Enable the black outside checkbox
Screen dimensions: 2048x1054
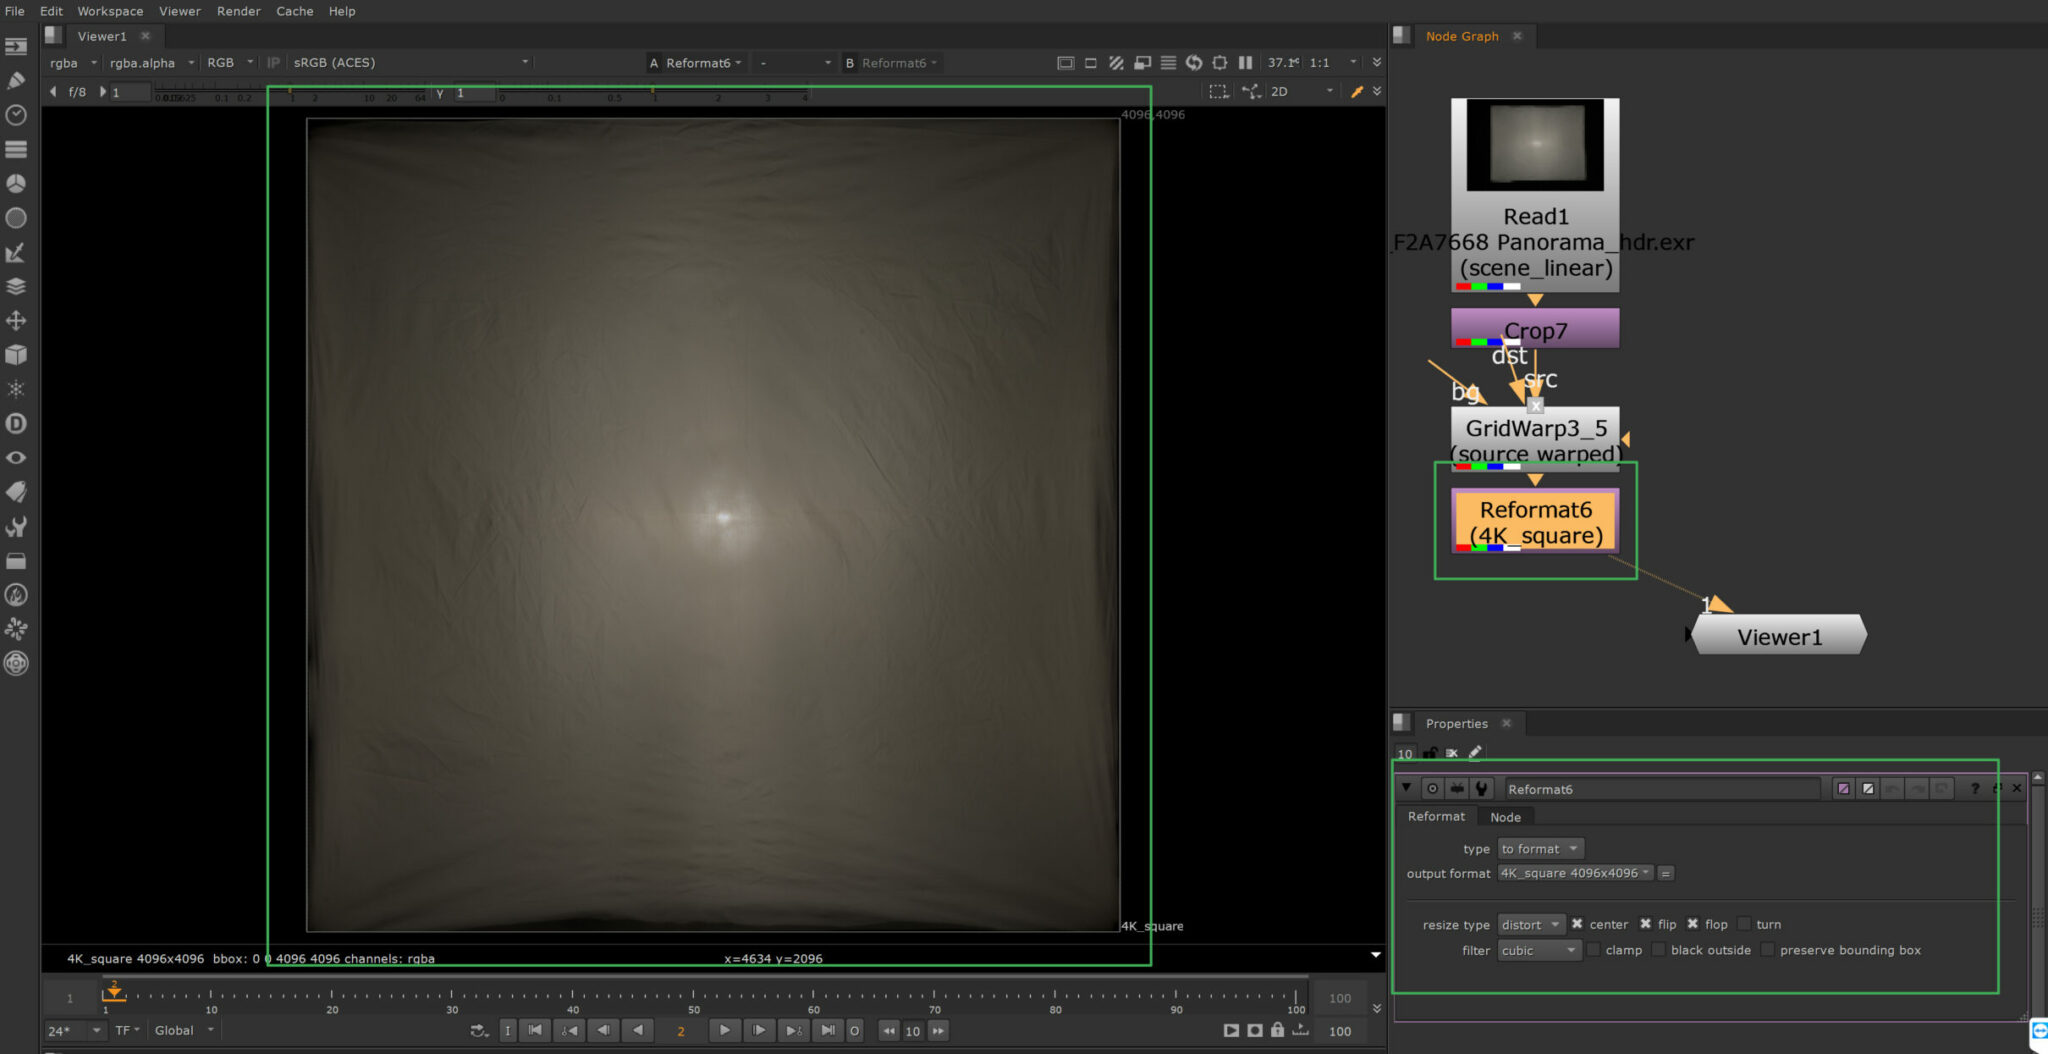1656,949
